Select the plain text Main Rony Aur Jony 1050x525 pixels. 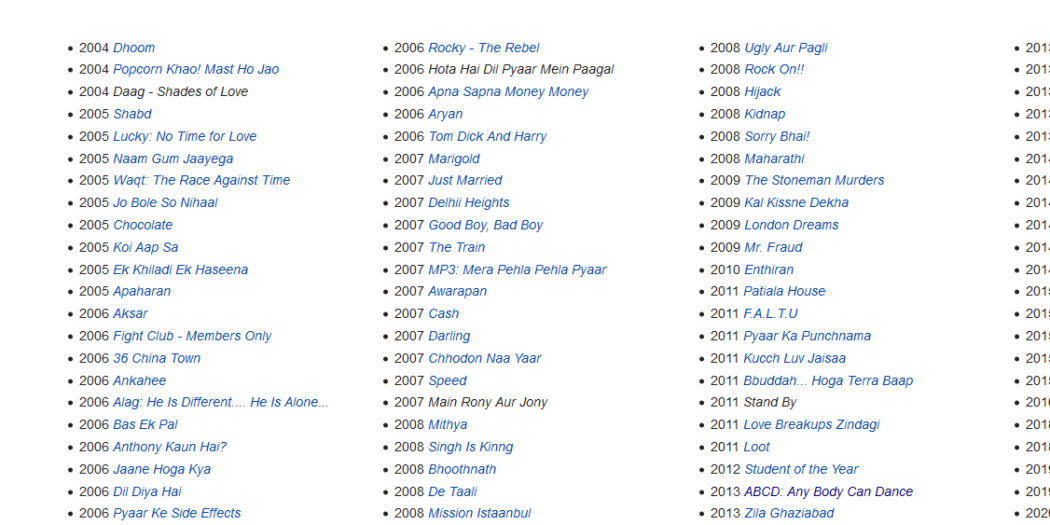click(x=488, y=402)
